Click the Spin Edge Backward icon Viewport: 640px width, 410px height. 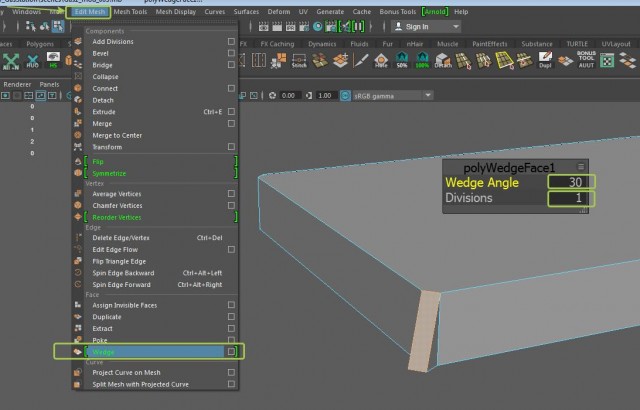coord(78,273)
